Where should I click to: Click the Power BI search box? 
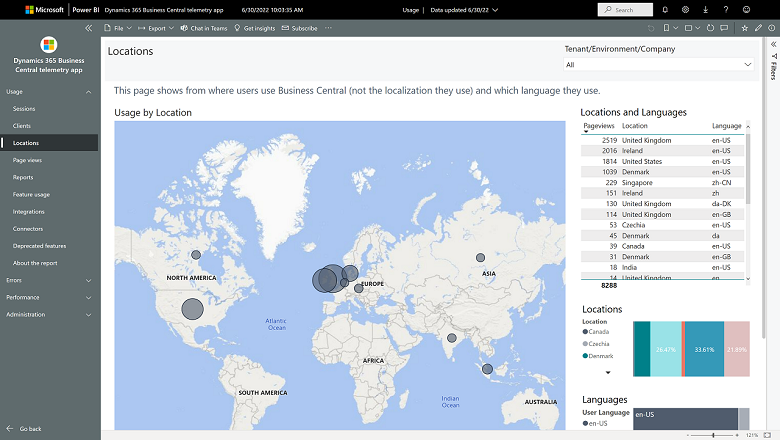(x=625, y=9)
